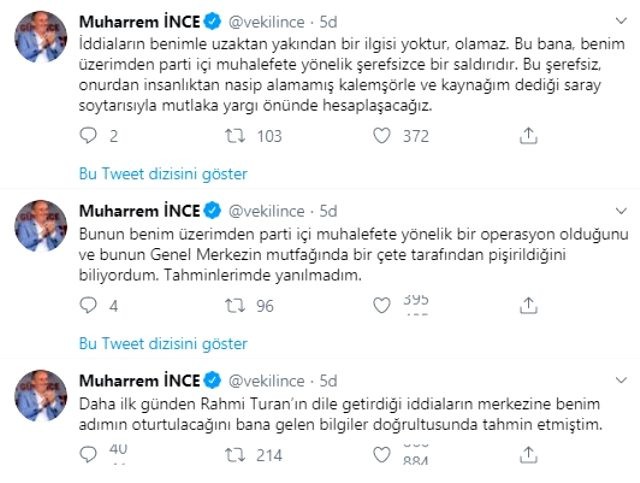Open profile picture on the first tweet
The height and width of the screenshot is (483, 640).
(x=41, y=39)
